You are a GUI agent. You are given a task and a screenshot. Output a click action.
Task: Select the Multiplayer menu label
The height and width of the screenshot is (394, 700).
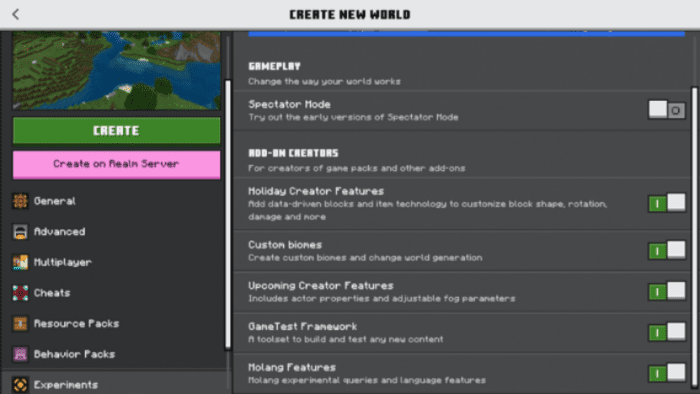(x=62, y=262)
